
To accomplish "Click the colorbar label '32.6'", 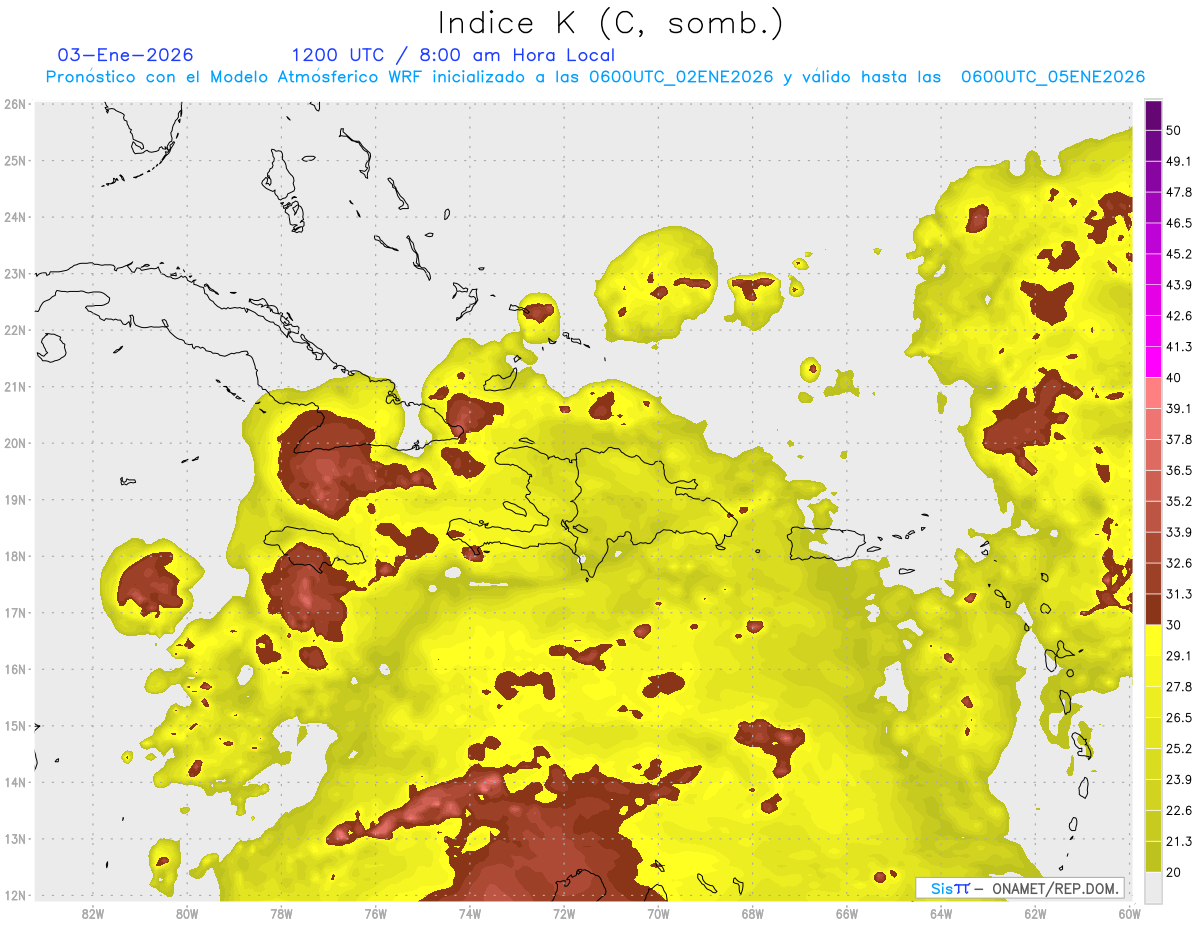I will tap(1178, 563).
